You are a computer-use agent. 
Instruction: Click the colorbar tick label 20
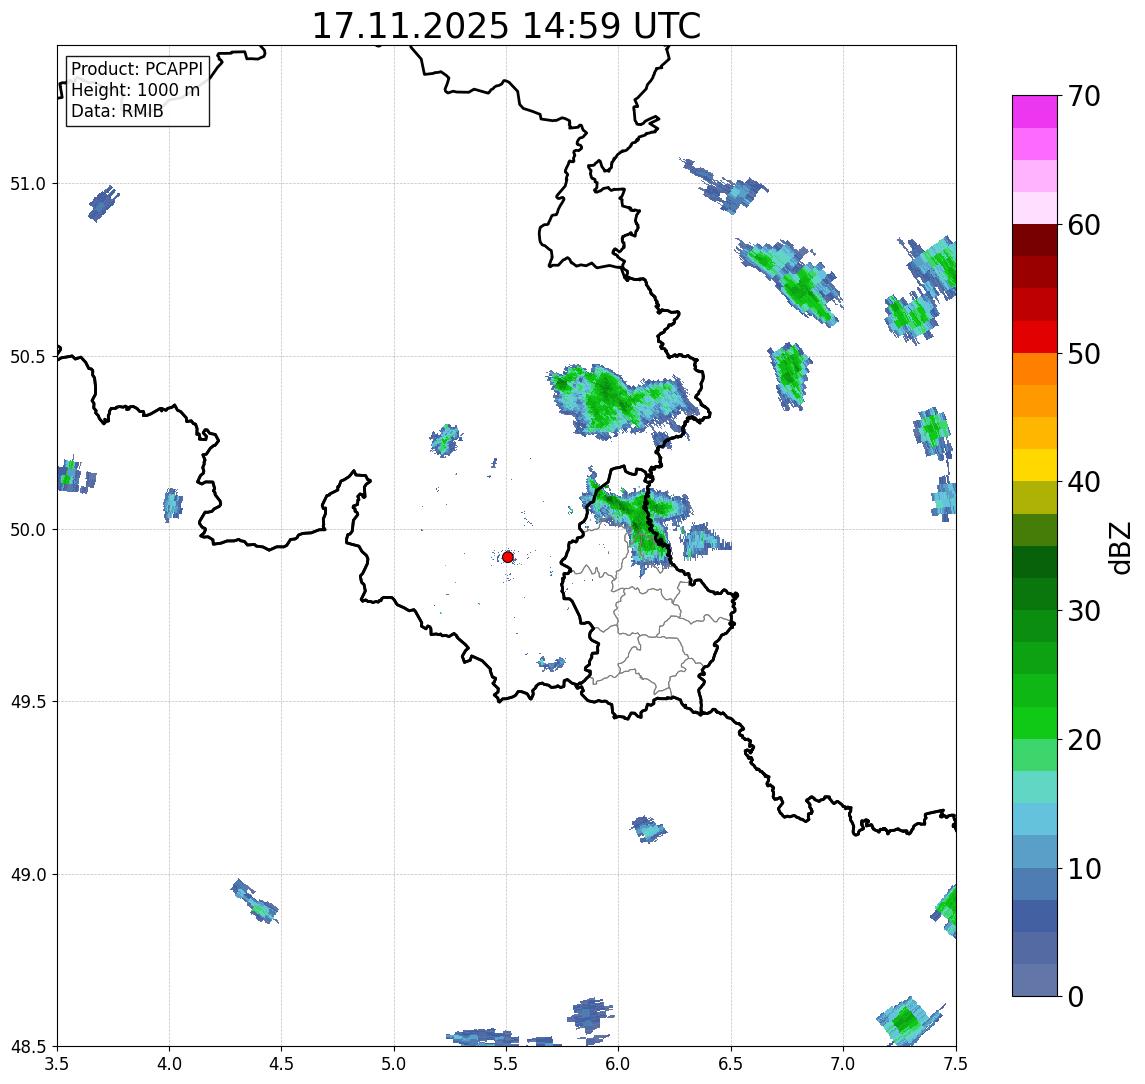pos(1084,739)
